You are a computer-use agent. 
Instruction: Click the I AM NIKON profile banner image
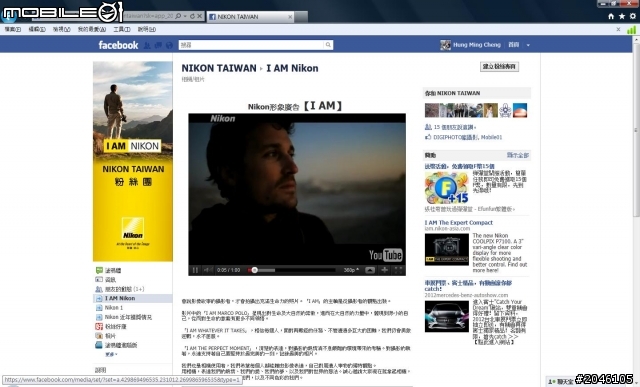coord(133,161)
